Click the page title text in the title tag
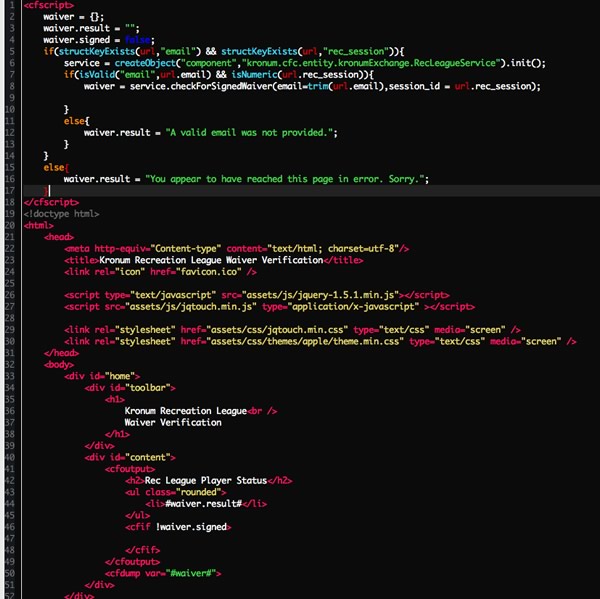 211,260
